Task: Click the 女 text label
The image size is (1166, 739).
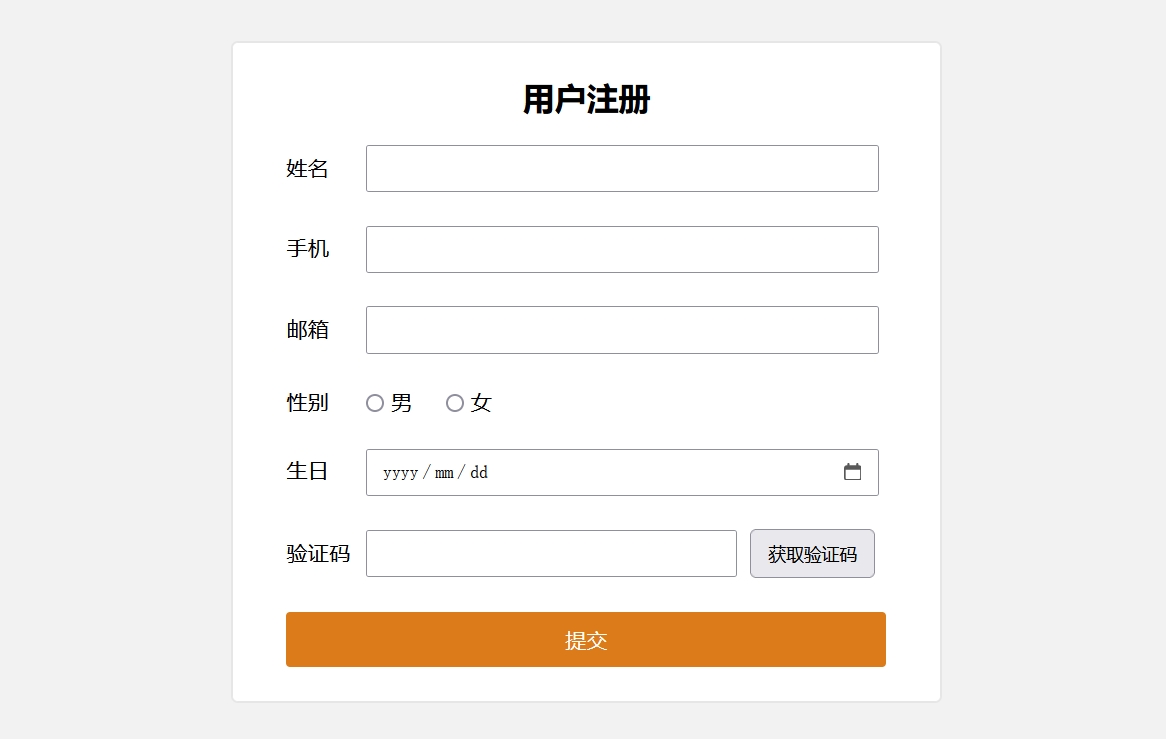Action: pos(481,403)
